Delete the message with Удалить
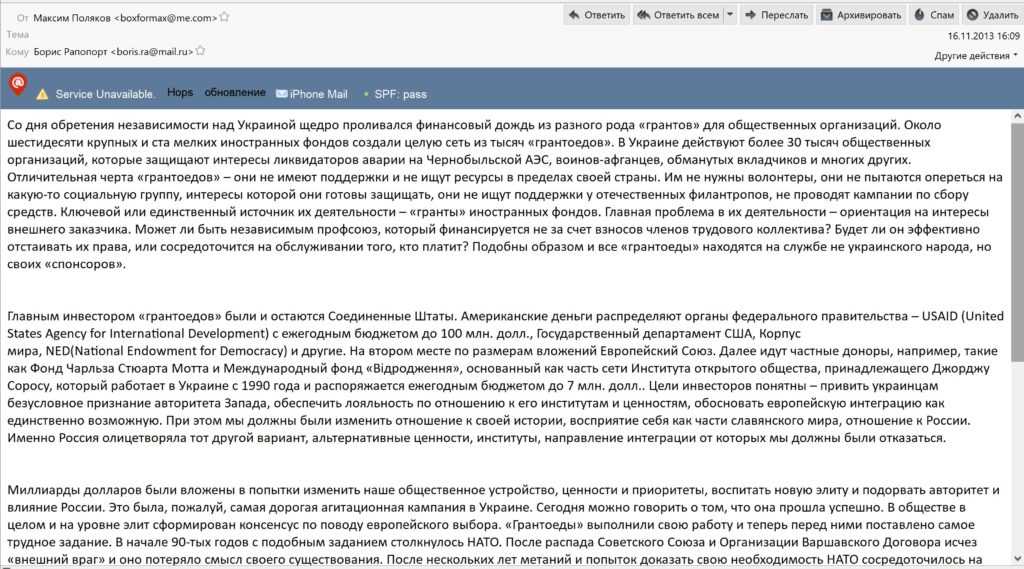The image size is (1024, 569). pos(992,14)
